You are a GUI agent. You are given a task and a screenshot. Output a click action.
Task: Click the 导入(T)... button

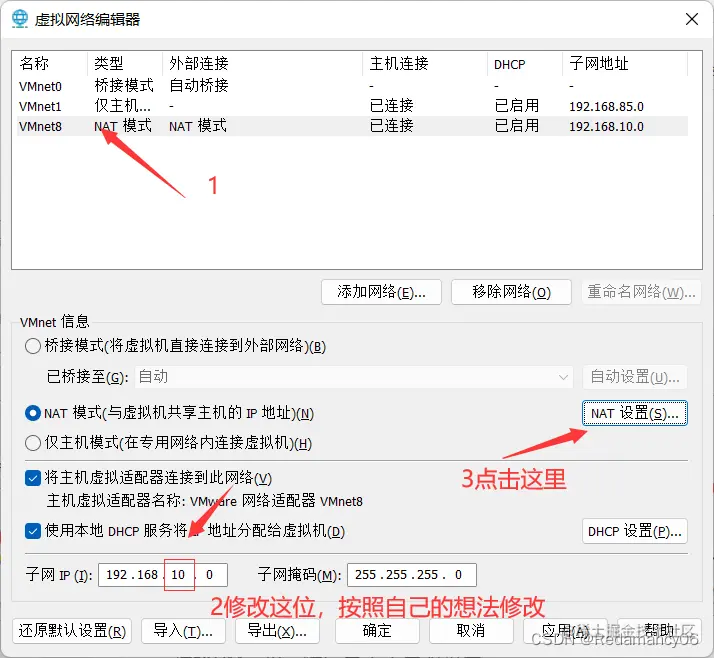pos(183,631)
